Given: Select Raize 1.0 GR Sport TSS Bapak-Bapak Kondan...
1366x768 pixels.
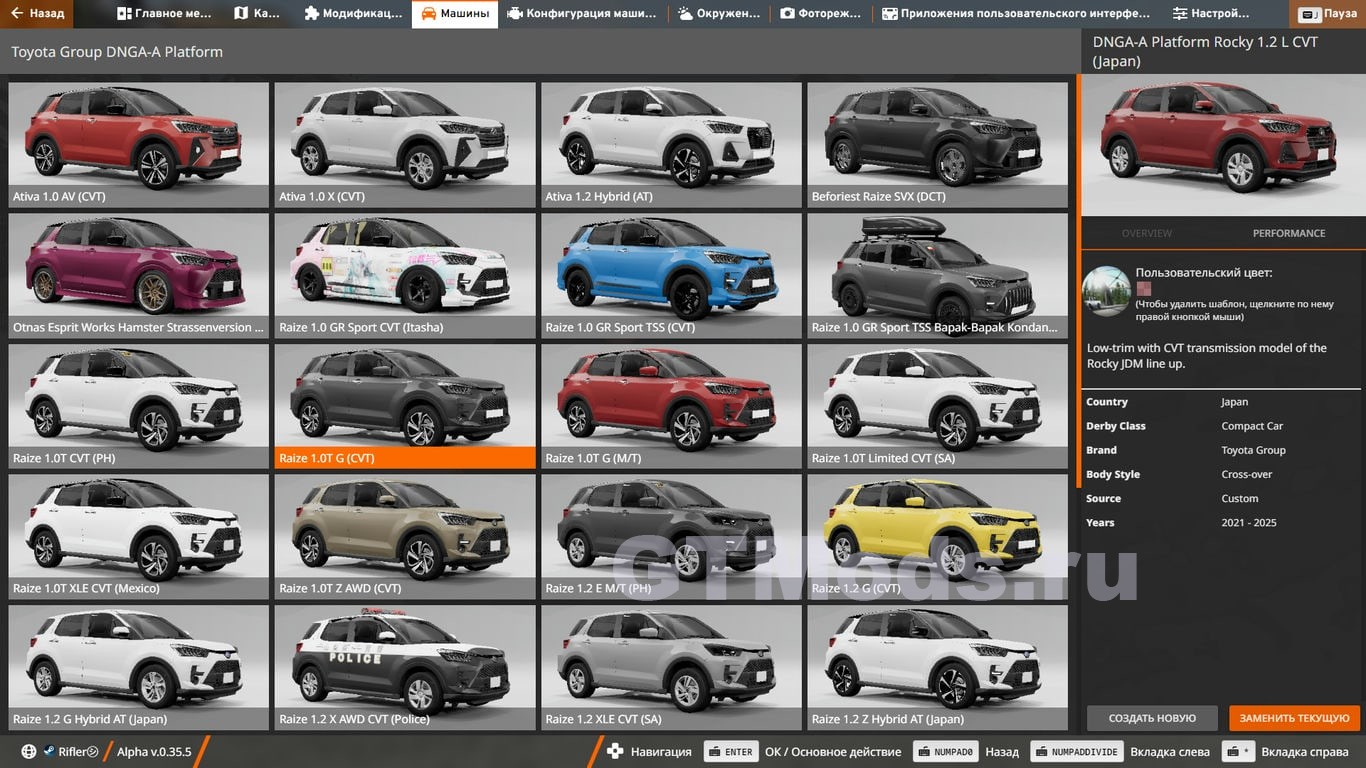Looking at the screenshot, I should pyautogui.click(x=938, y=275).
